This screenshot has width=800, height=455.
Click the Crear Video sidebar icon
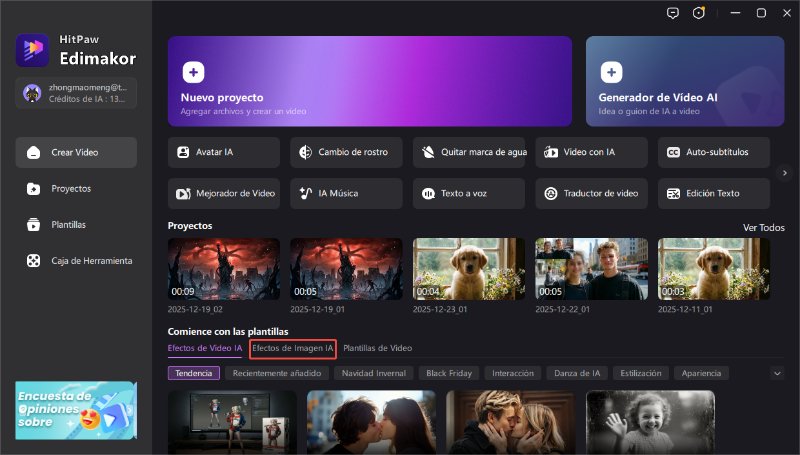coord(34,153)
